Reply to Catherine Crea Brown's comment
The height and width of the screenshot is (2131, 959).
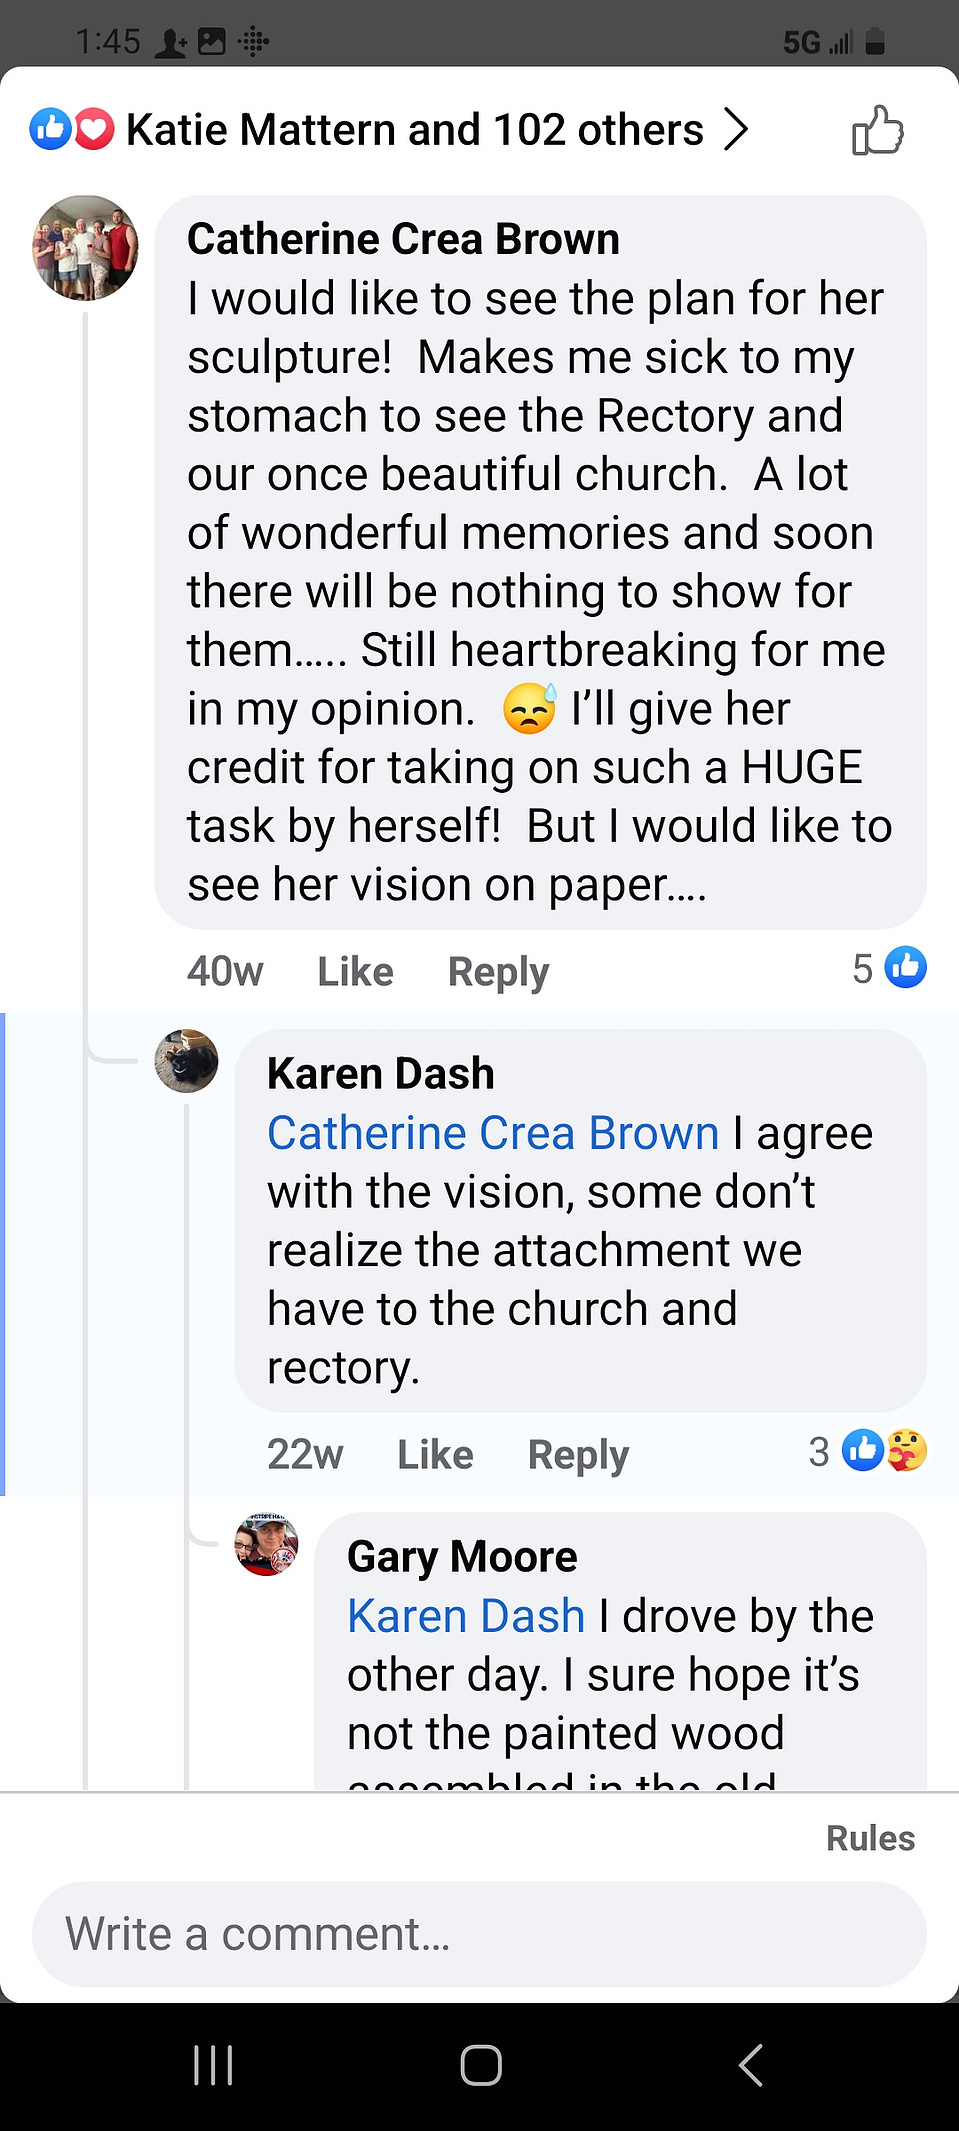[498, 971]
